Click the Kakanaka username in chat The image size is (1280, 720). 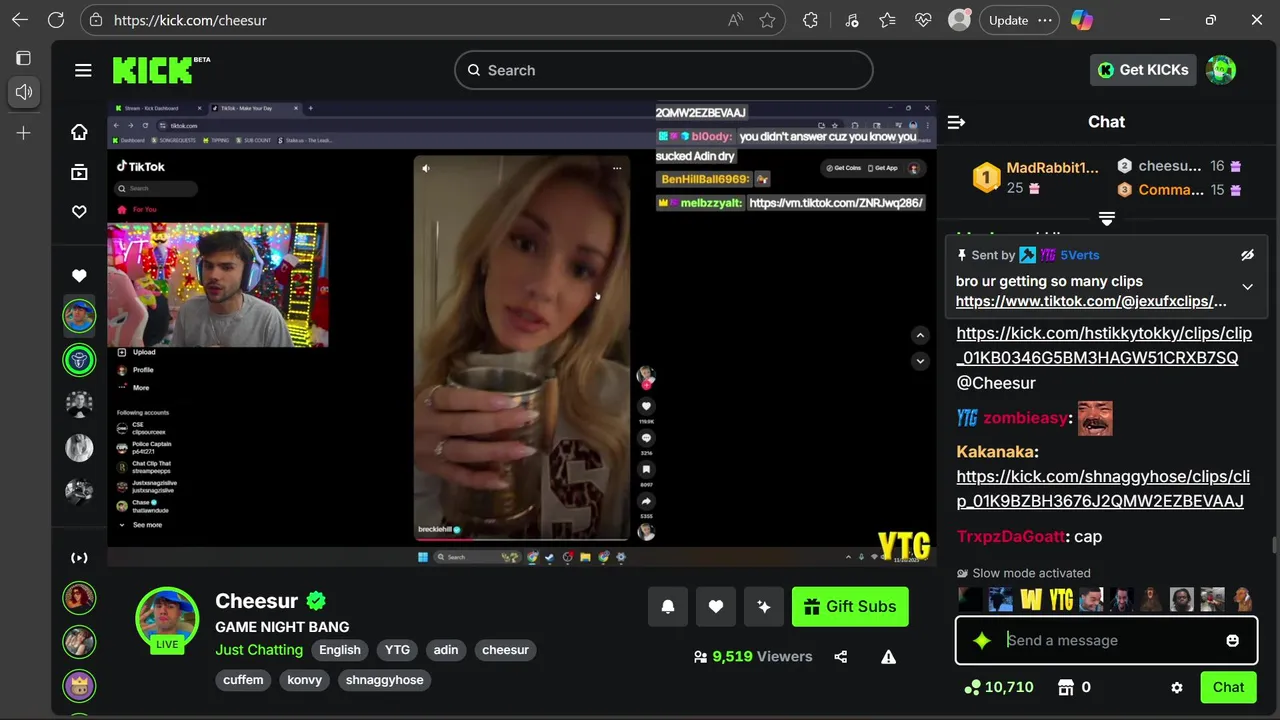tap(995, 452)
